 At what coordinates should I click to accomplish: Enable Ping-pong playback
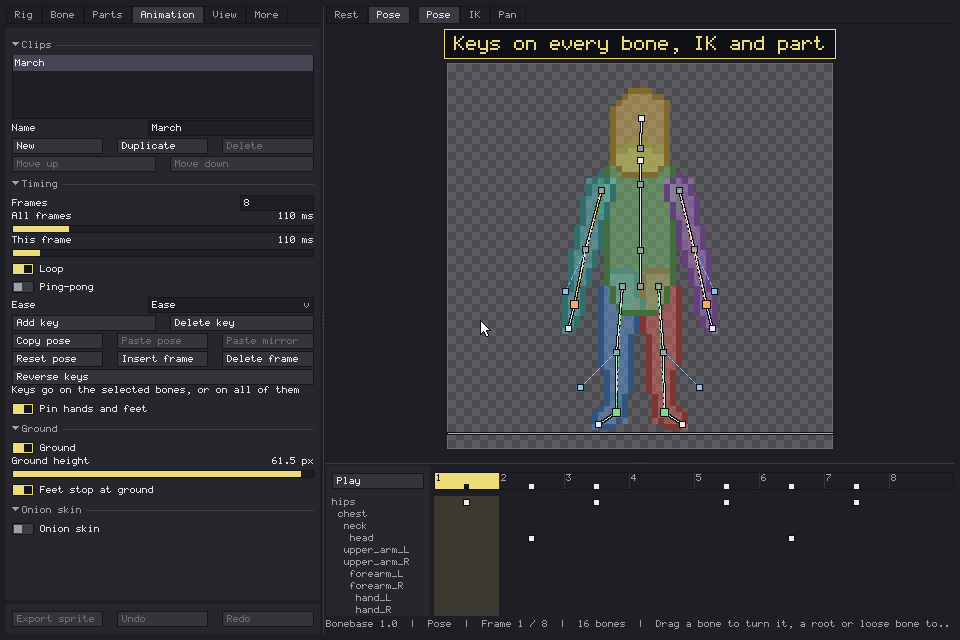tap(23, 287)
